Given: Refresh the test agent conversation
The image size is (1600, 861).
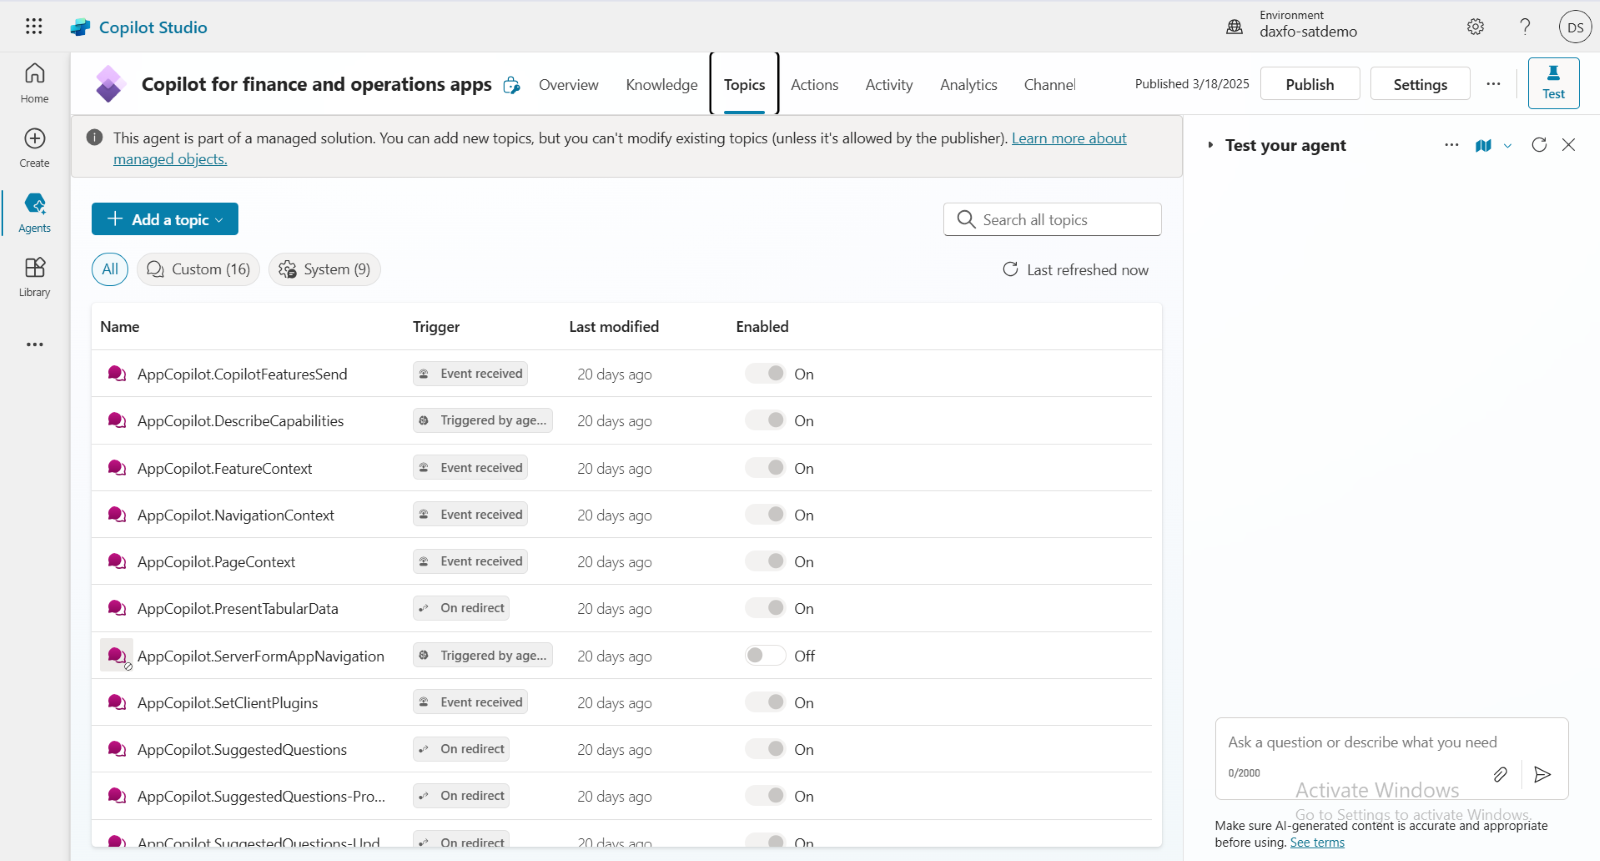Looking at the screenshot, I should [x=1539, y=145].
